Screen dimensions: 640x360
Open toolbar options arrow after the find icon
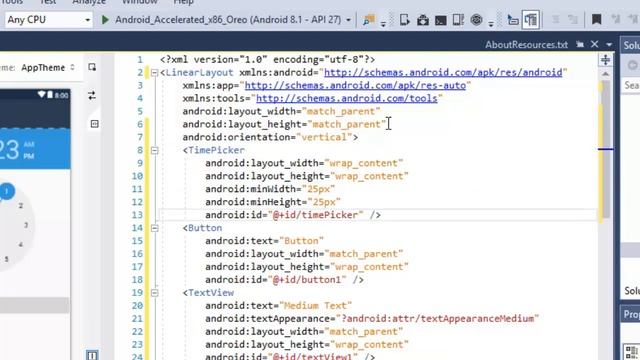pos(383,23)
